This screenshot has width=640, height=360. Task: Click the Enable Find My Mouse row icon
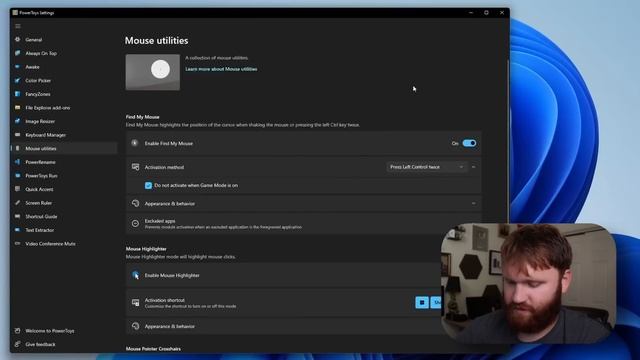click(x=135, y=143)
